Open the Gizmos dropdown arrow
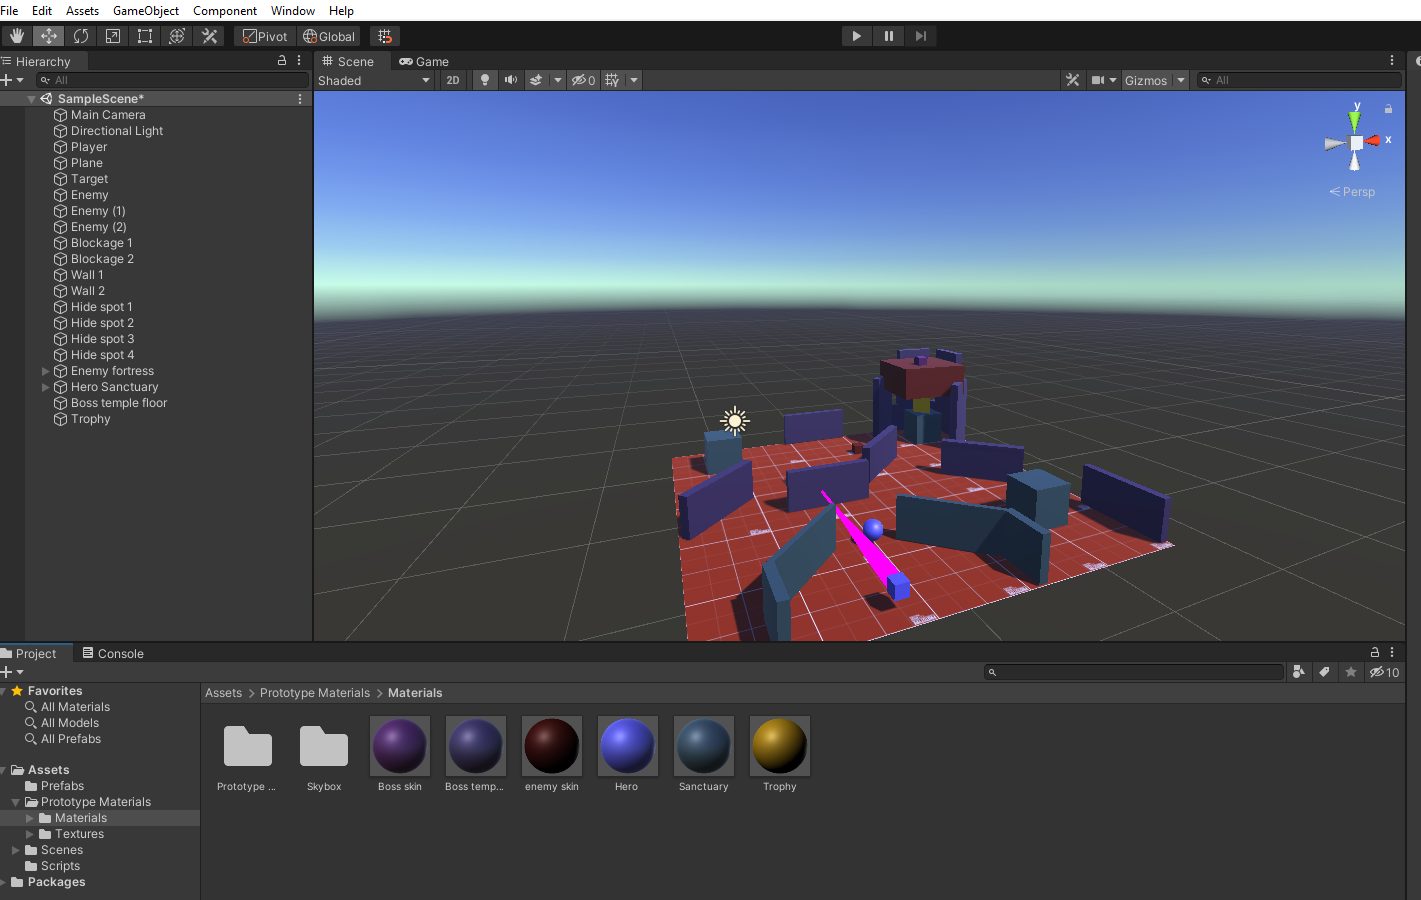The height and width of the screenshot is (900, 1421). [x=1181, y=80]
